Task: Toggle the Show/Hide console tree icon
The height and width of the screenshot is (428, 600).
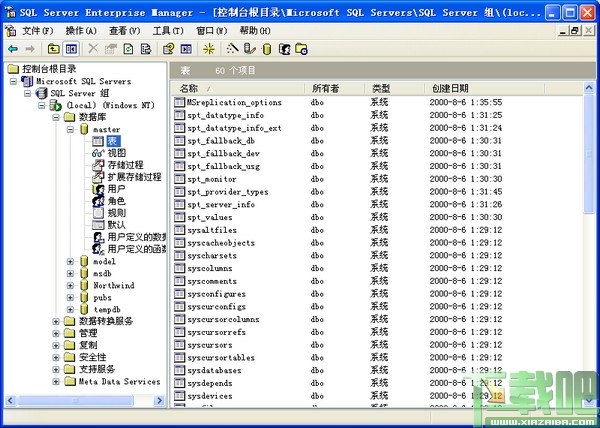Action: [x=71, y=49]
